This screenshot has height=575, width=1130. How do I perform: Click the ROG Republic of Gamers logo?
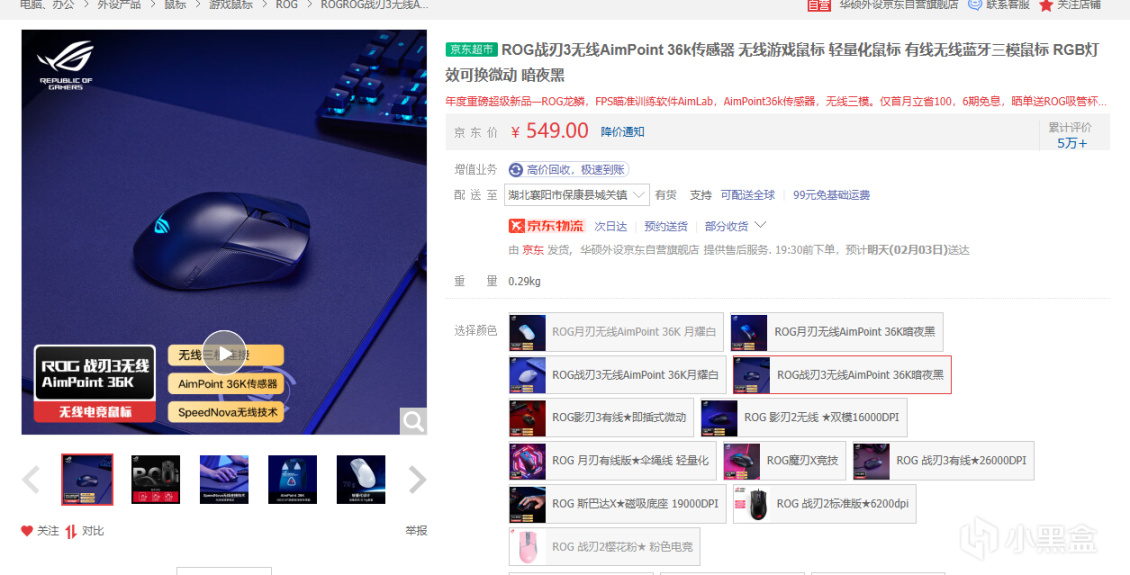pyautogui.click(x=66, y=65)
